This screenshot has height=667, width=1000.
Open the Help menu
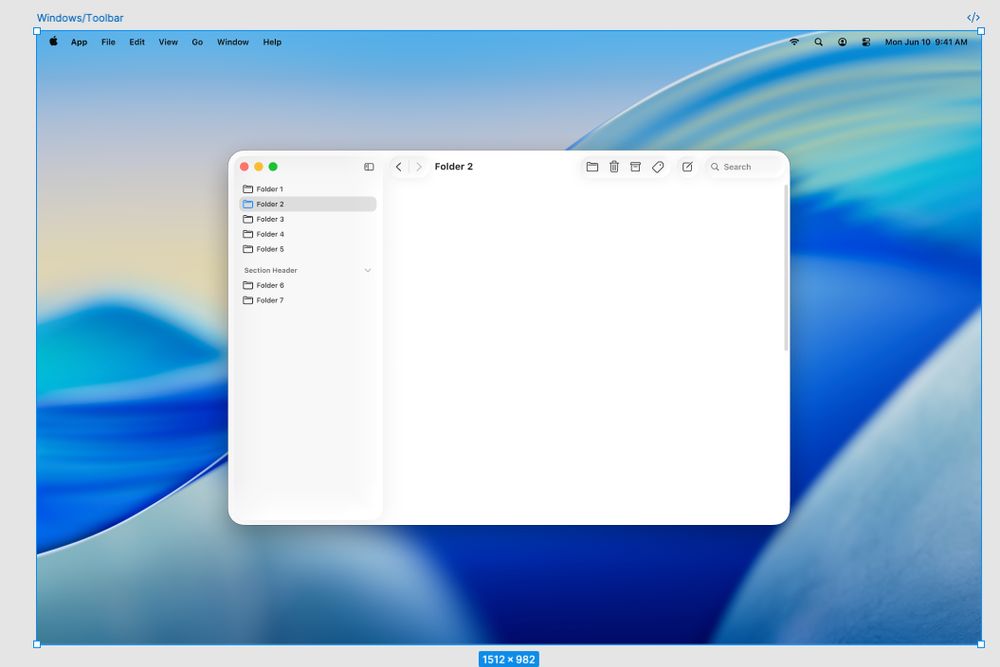pyautogui.click(x=272, y=42)
